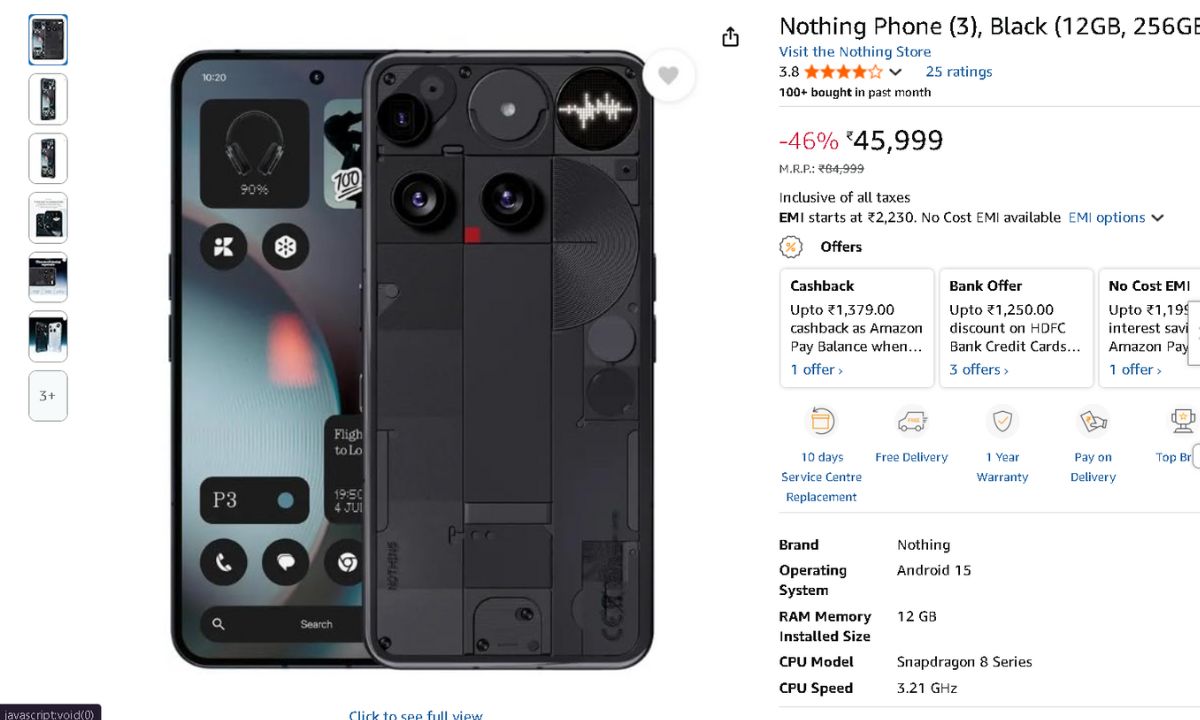Click the share icon above product image
1200x720 pixels.
731,37
